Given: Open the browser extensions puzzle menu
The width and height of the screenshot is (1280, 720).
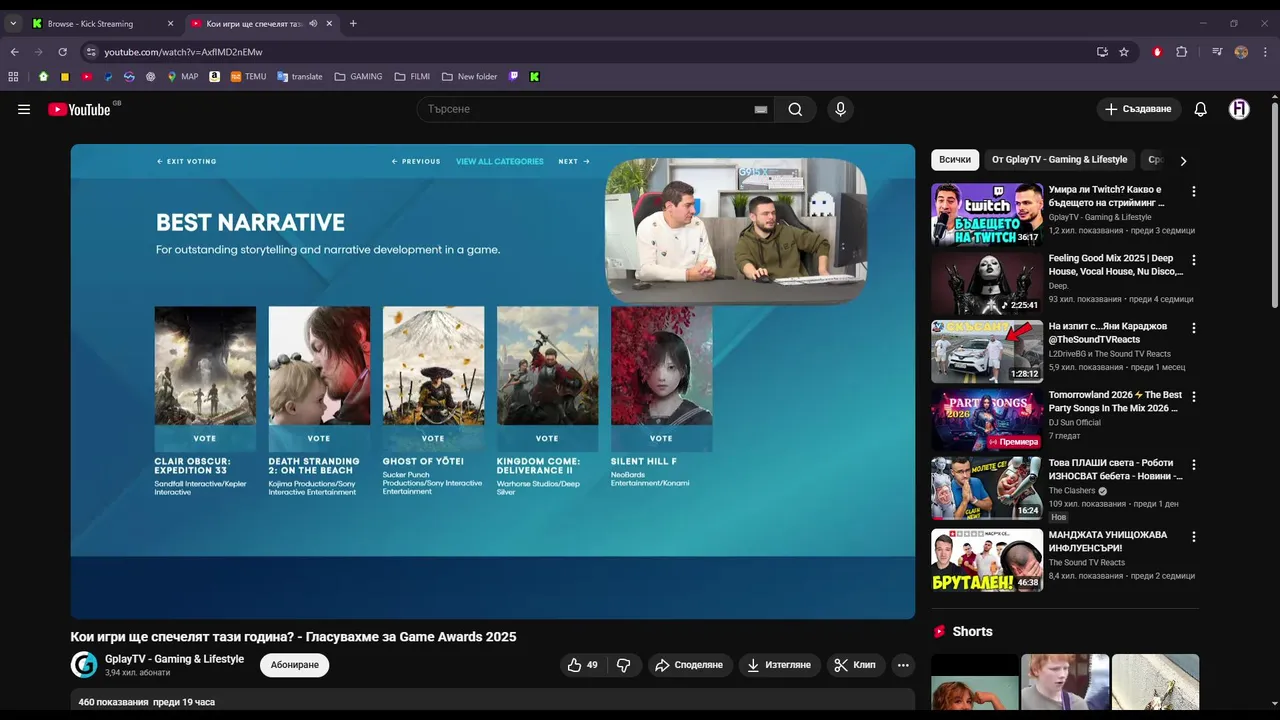Looking at the screenshot, I should click(x=1181, y=52).
